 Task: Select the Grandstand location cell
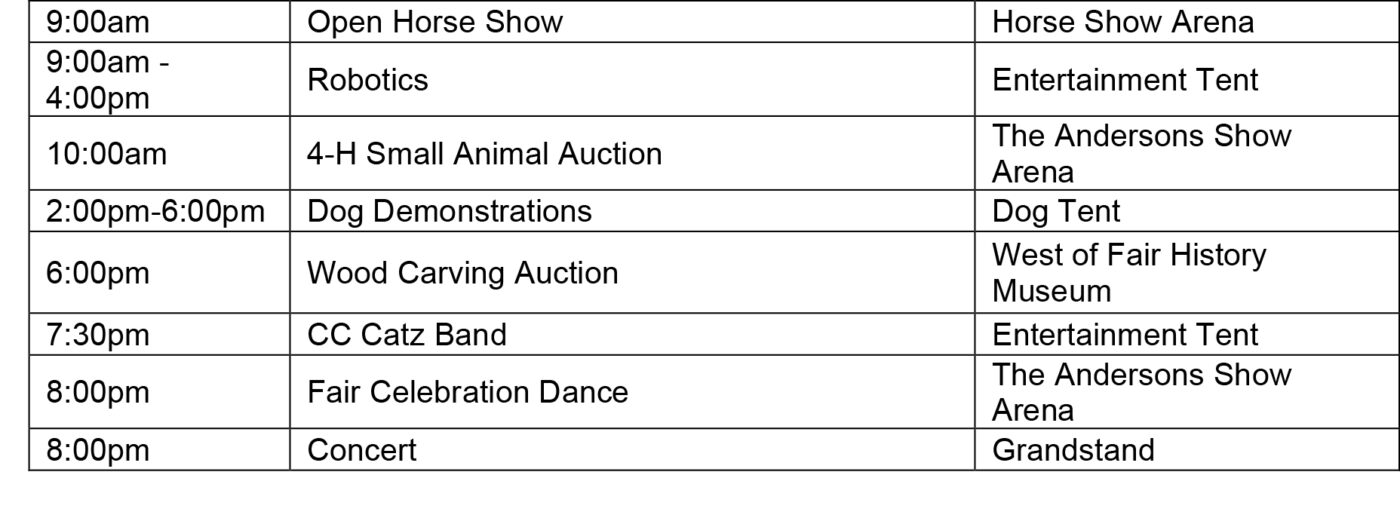1072,450
